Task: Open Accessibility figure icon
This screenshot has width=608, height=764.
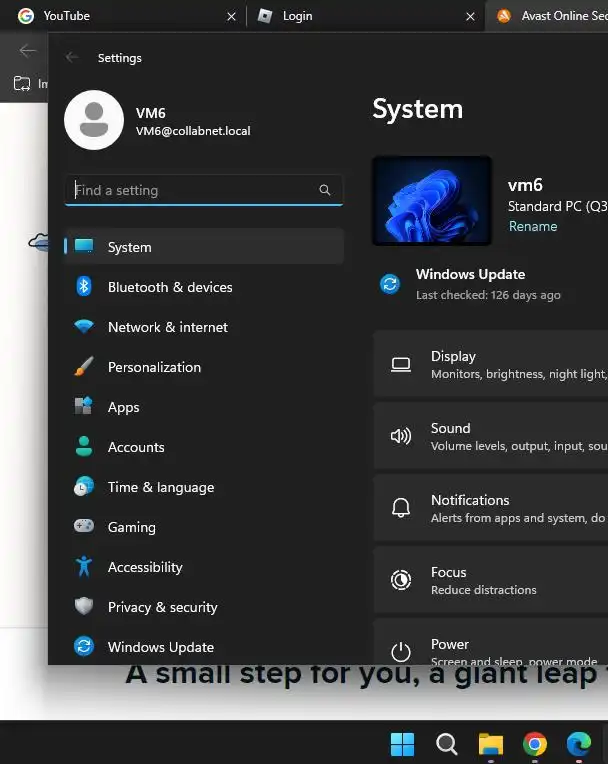Action: tap(84, 566)
